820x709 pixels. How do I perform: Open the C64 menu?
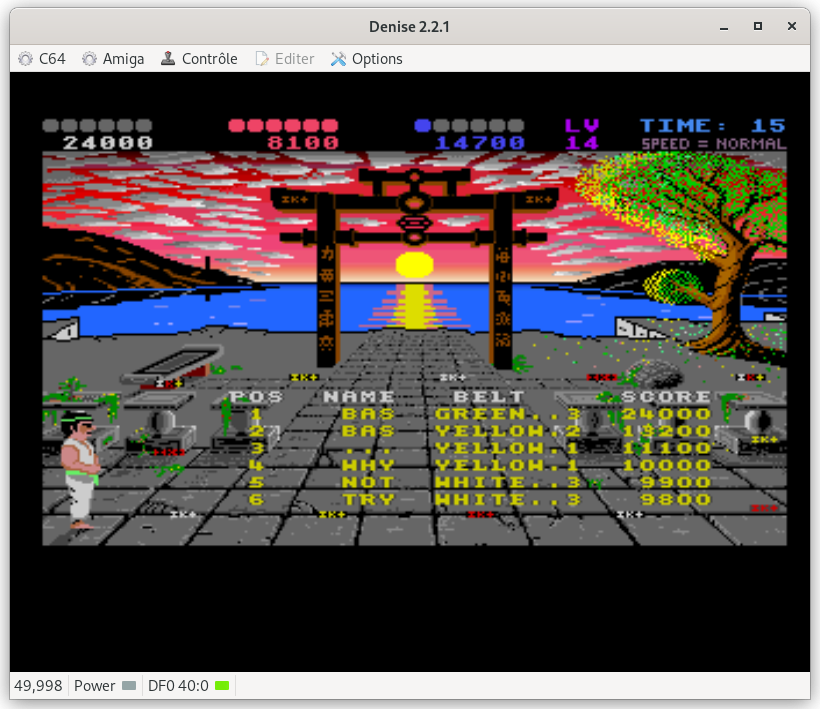click(x=42, y=59)
